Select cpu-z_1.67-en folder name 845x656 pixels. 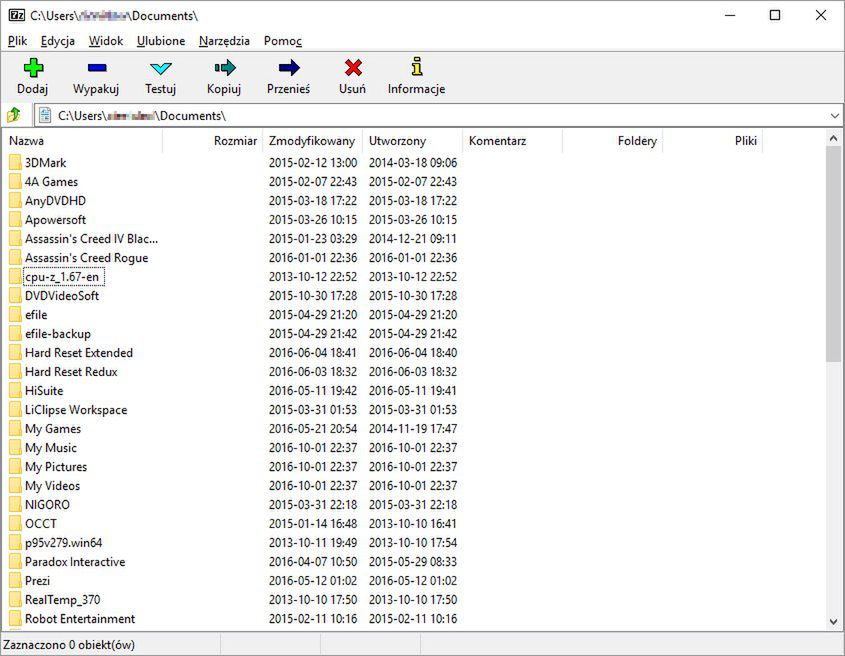click(x=62, y=277)
